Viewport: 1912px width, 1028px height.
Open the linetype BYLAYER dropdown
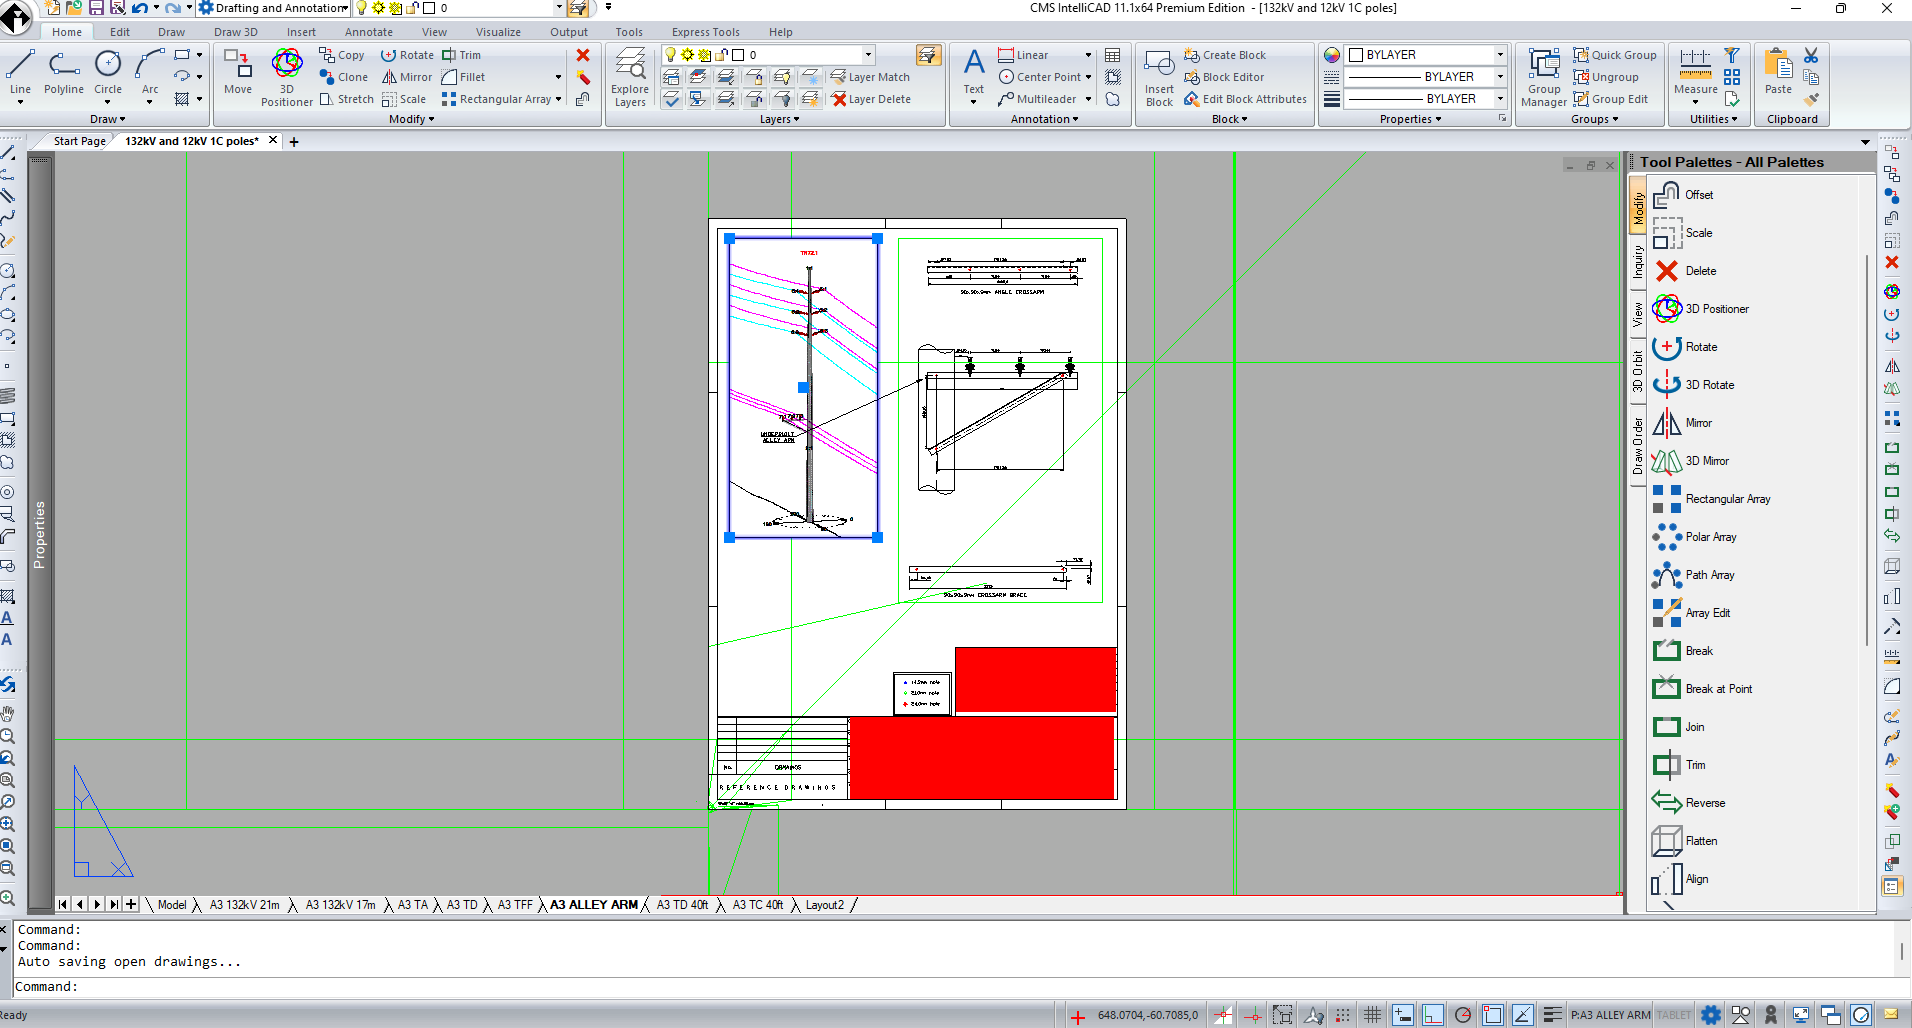(1500, 77)
